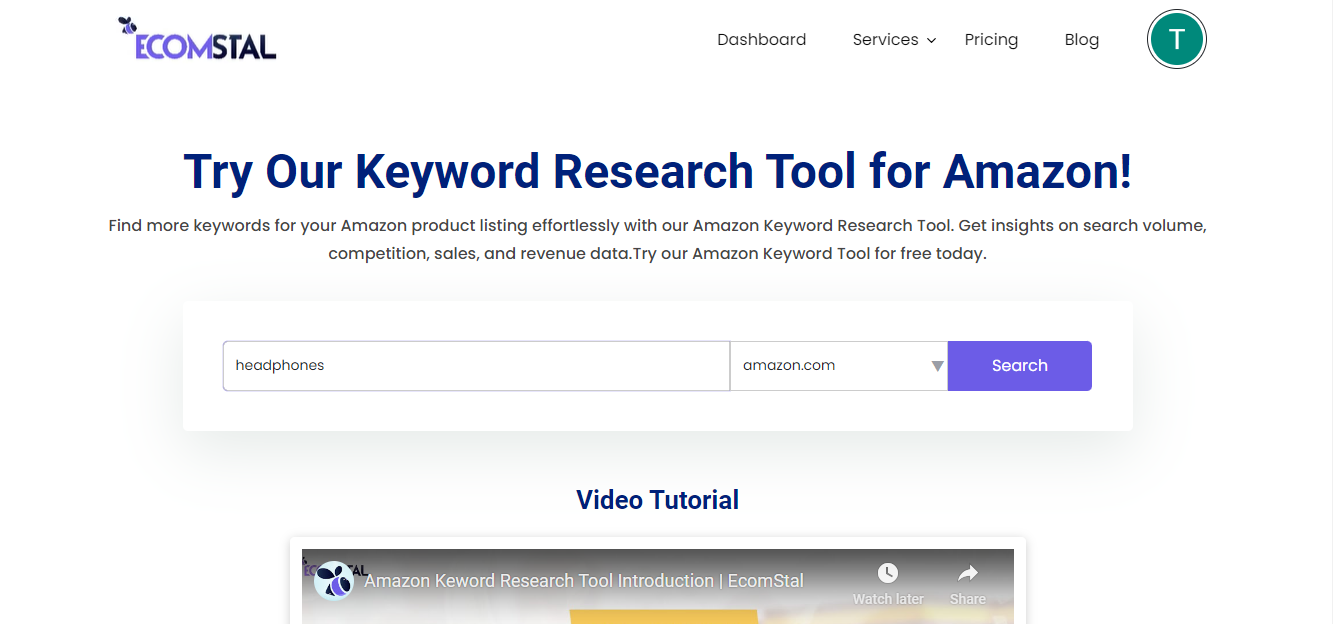Open the Blog menu item
Viewport: 1333px width, 624px height.
pyautogui.click(x=1081, y=39)
